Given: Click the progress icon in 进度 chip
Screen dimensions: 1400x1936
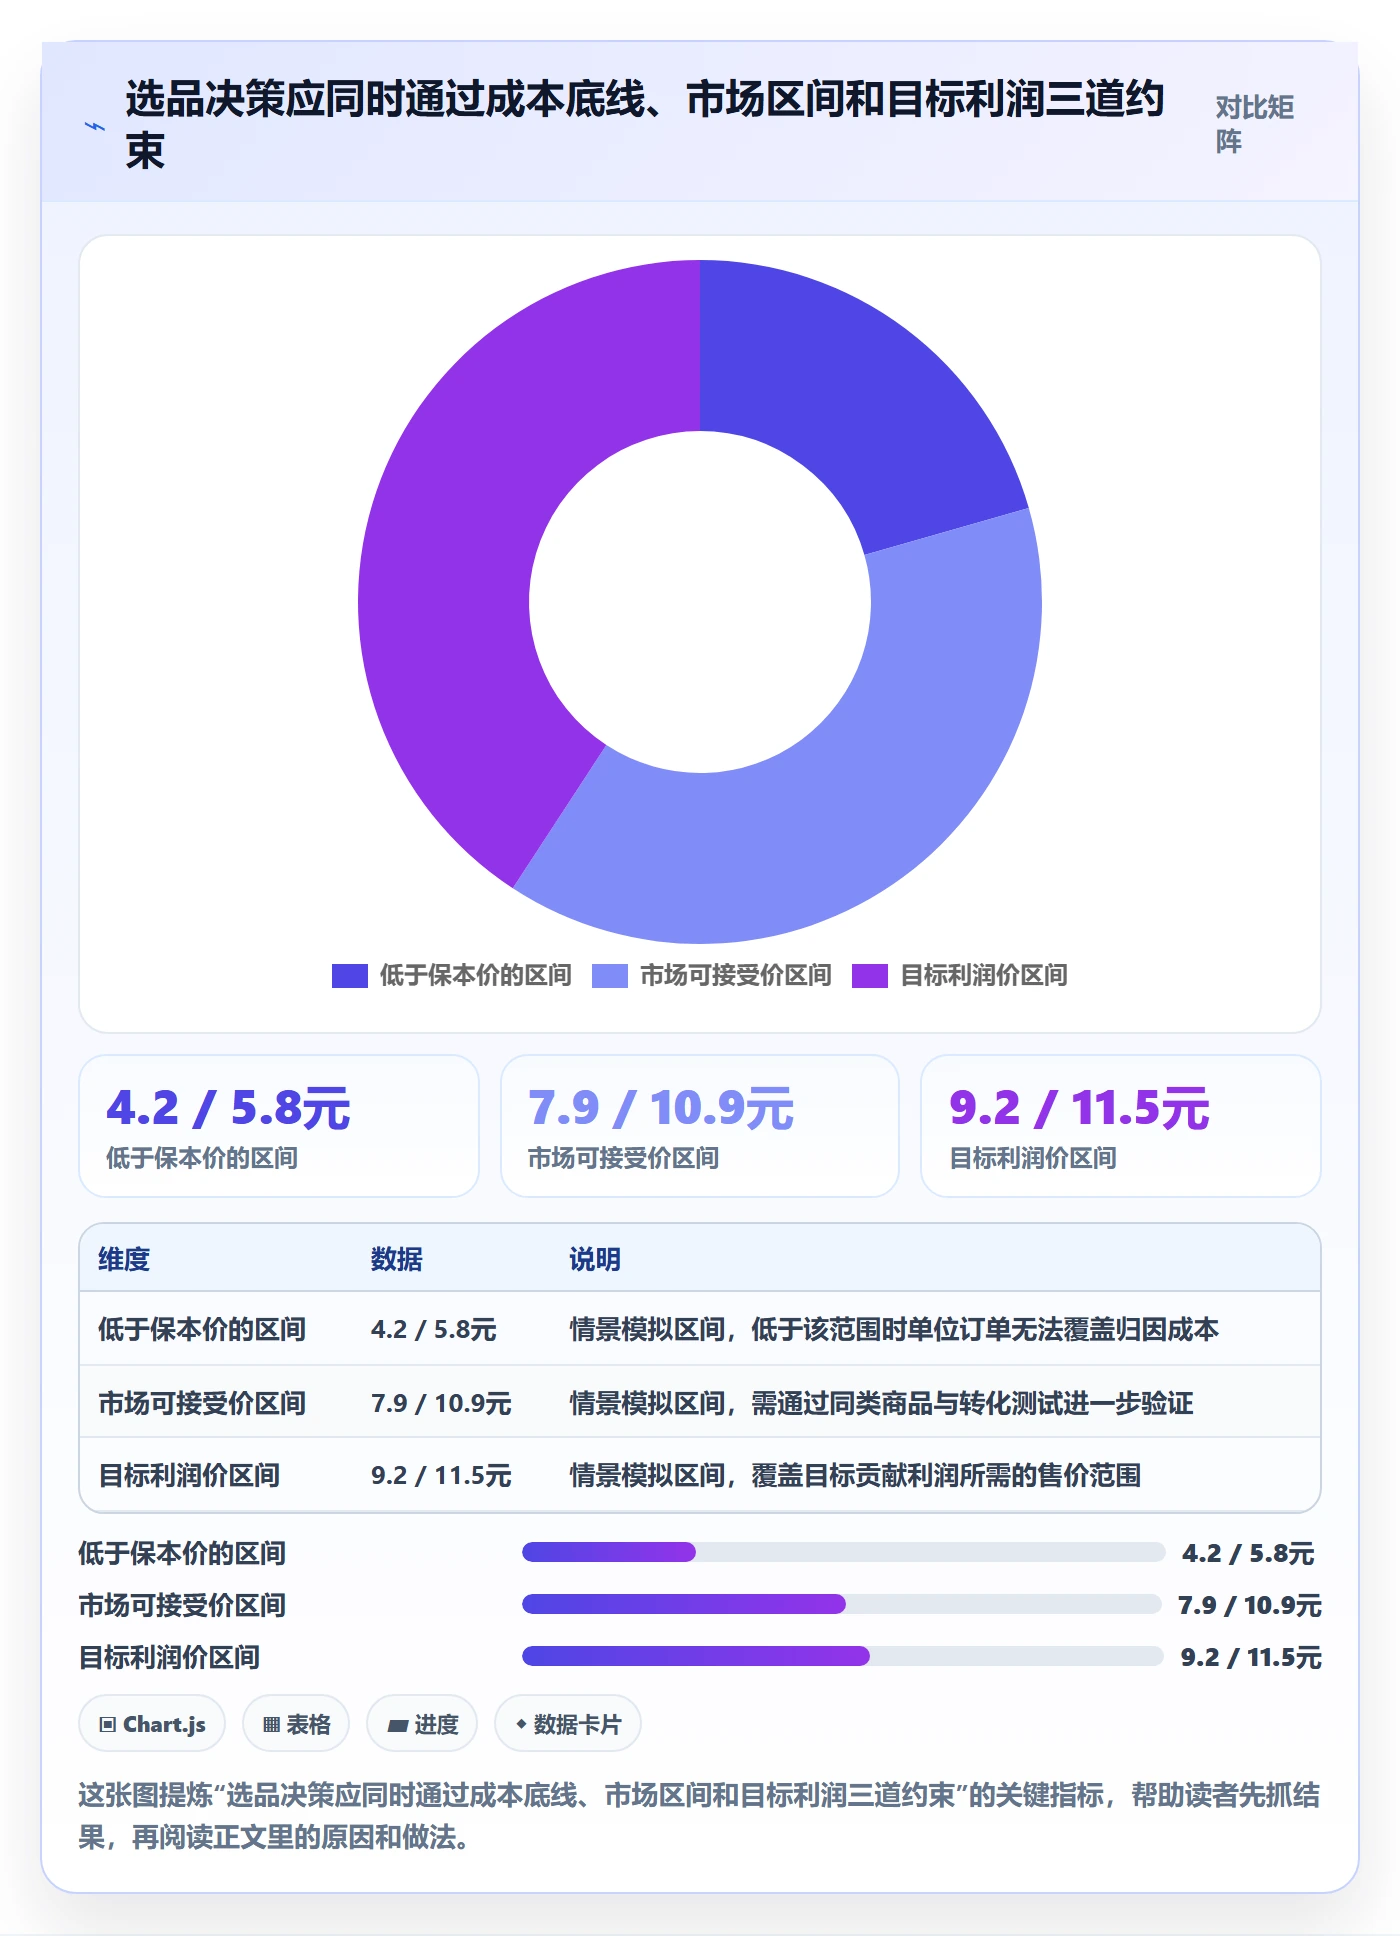Looking at the screenshot, I should tap(397, 1725).
